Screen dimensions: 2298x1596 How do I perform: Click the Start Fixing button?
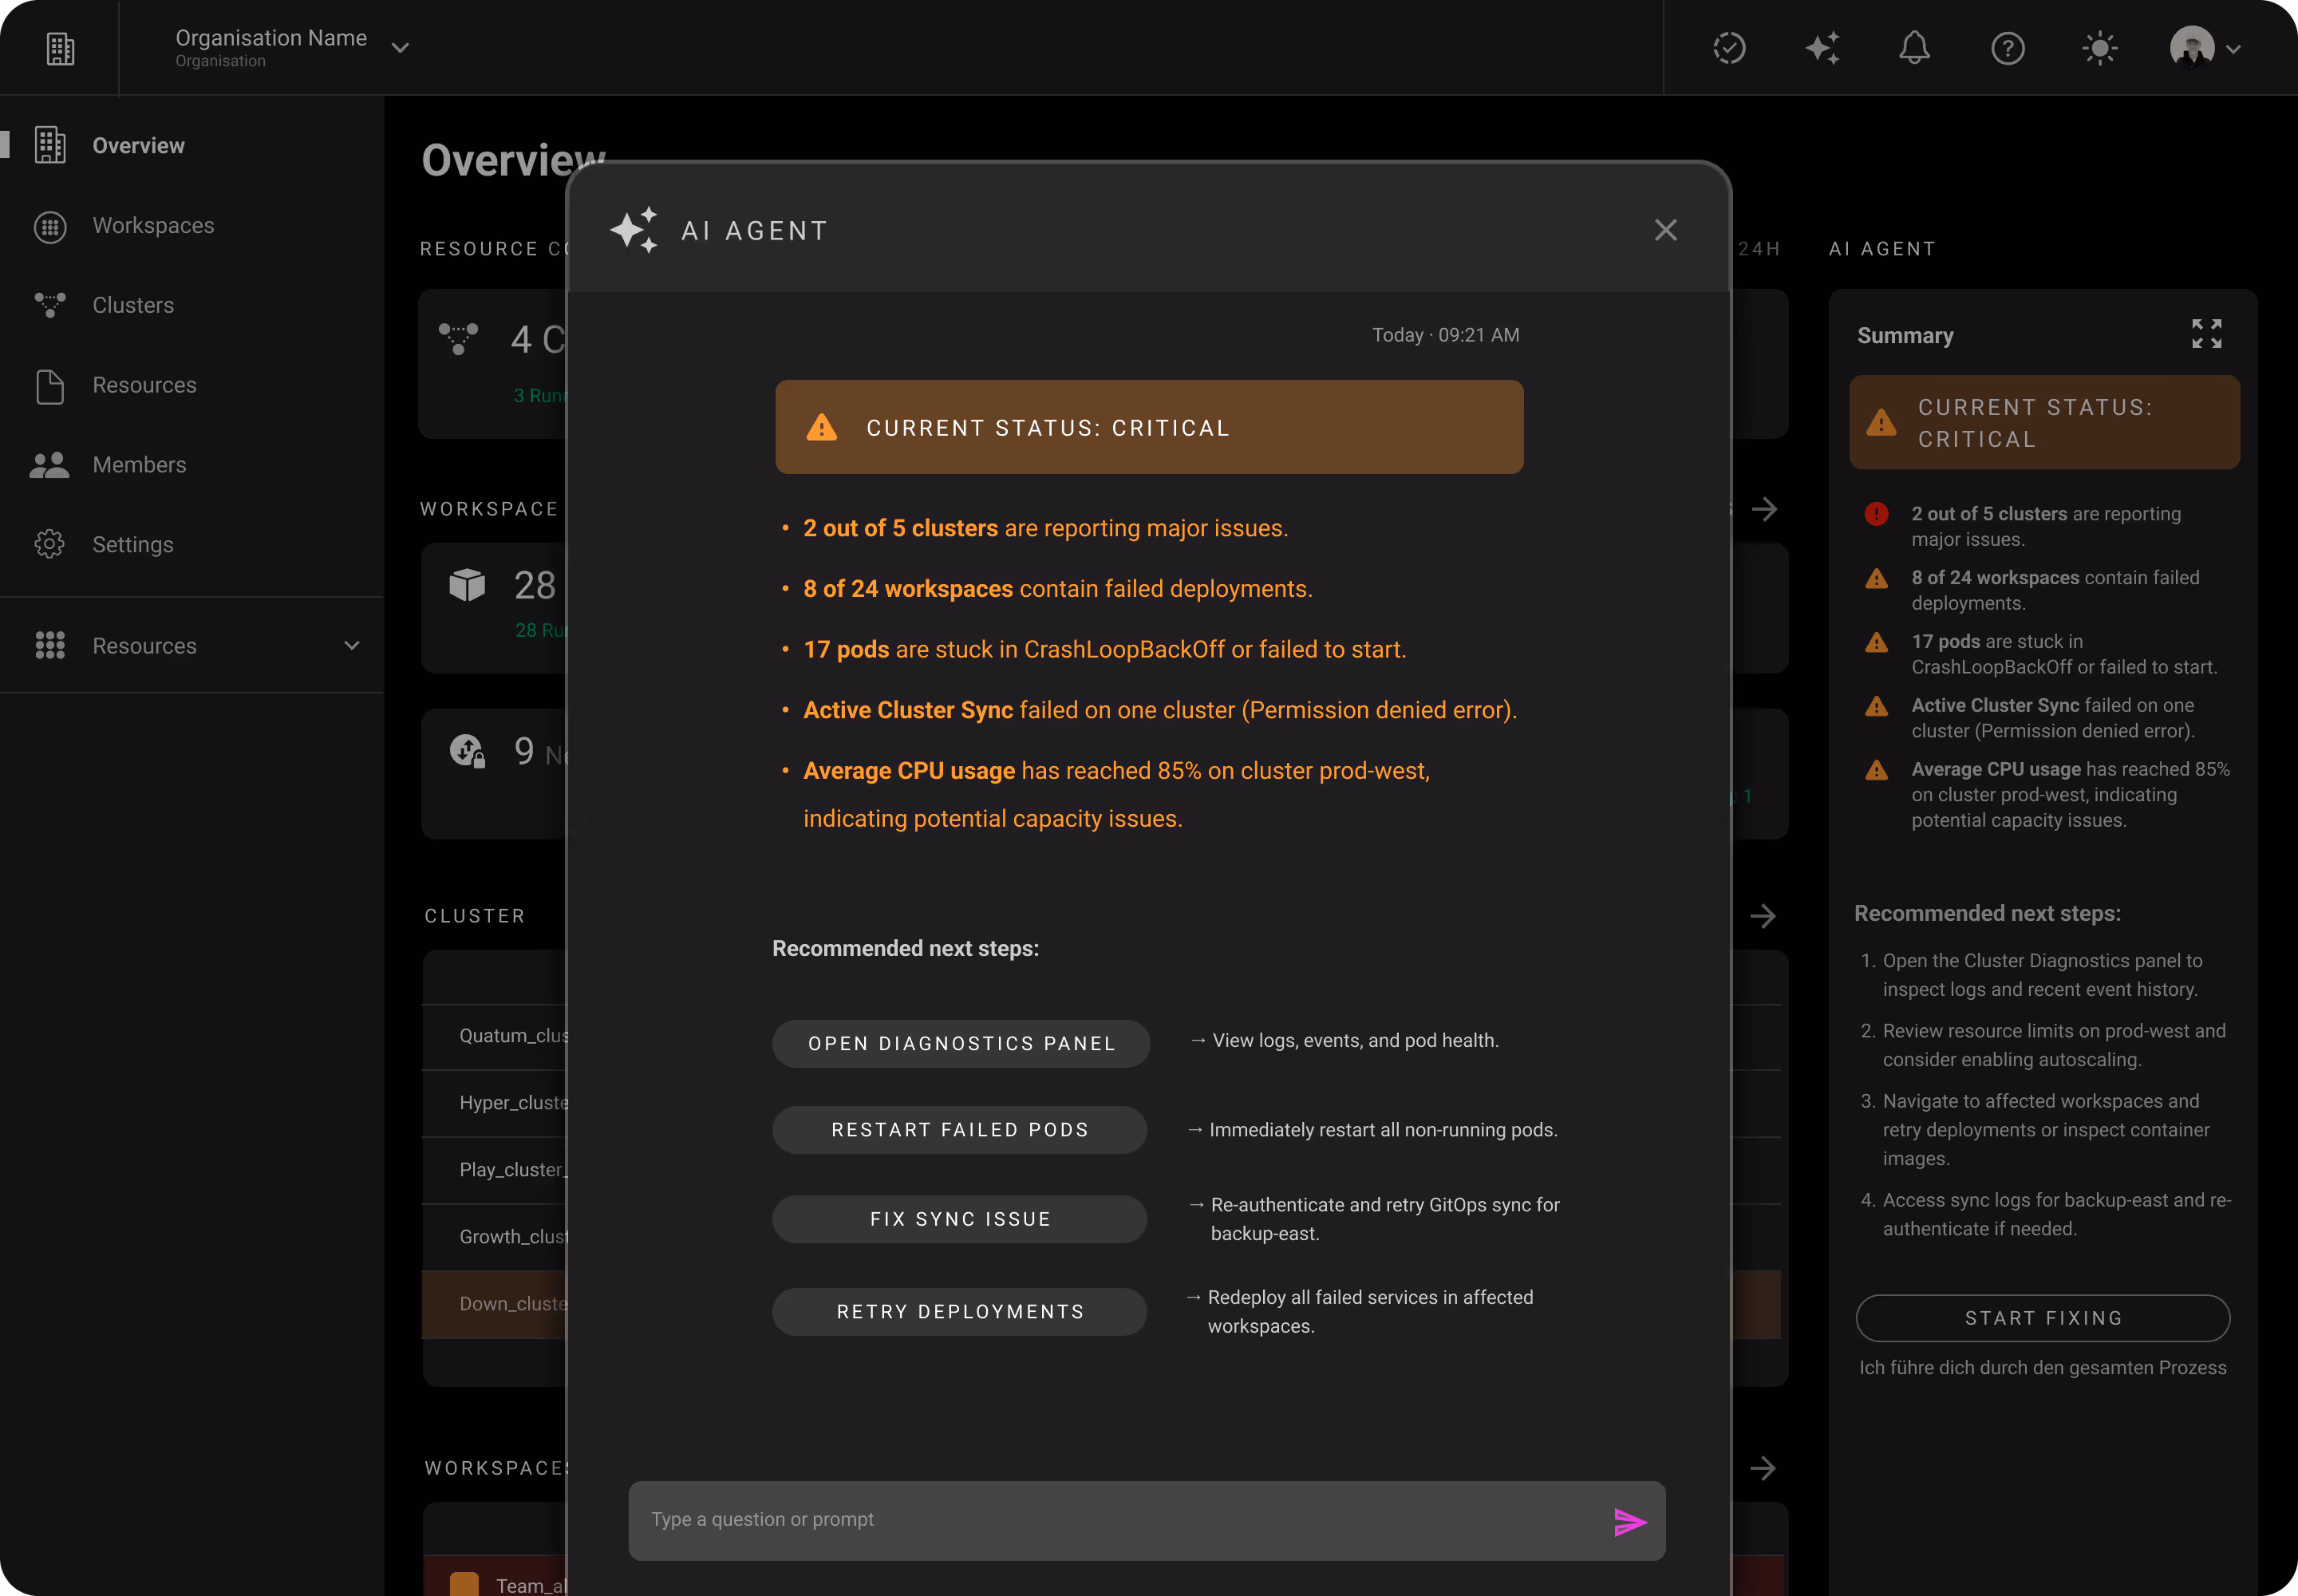pyautogui.click(x=2042, y=1318)
